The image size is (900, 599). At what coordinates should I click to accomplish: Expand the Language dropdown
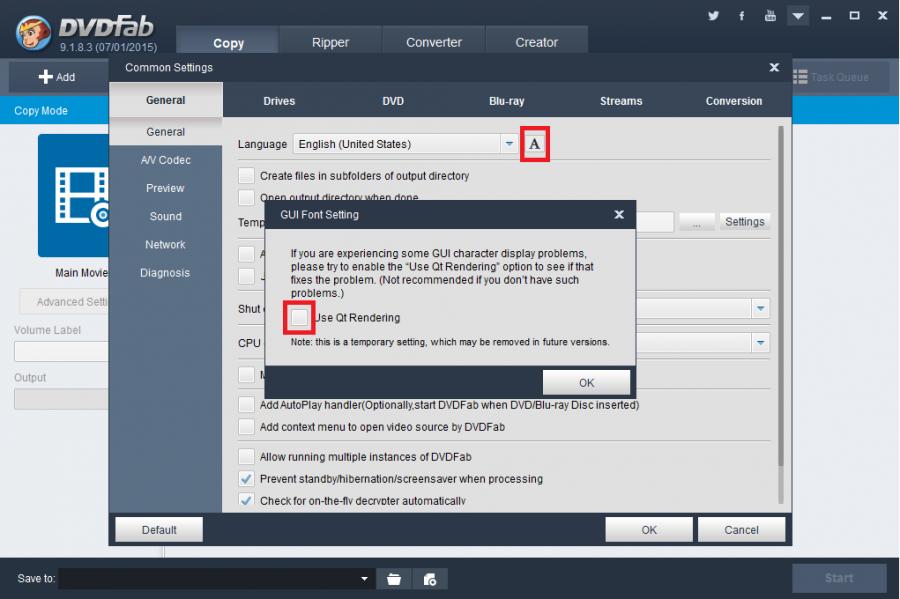(x=509, y=144)
